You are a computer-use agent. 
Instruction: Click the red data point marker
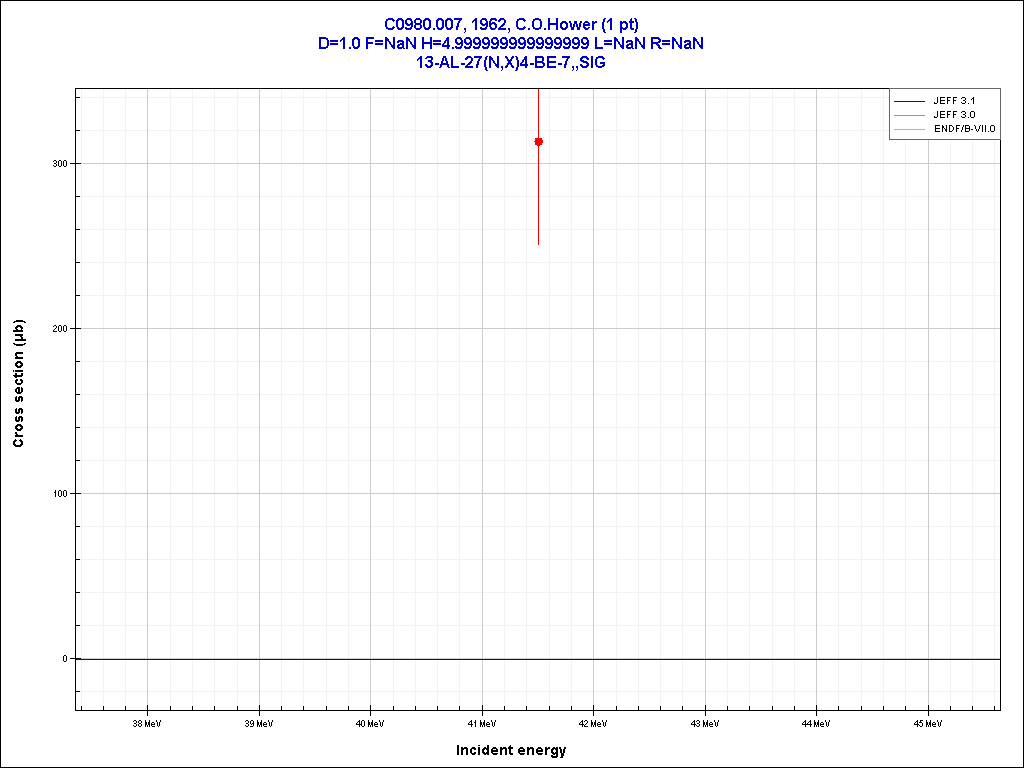pos(538,142)
